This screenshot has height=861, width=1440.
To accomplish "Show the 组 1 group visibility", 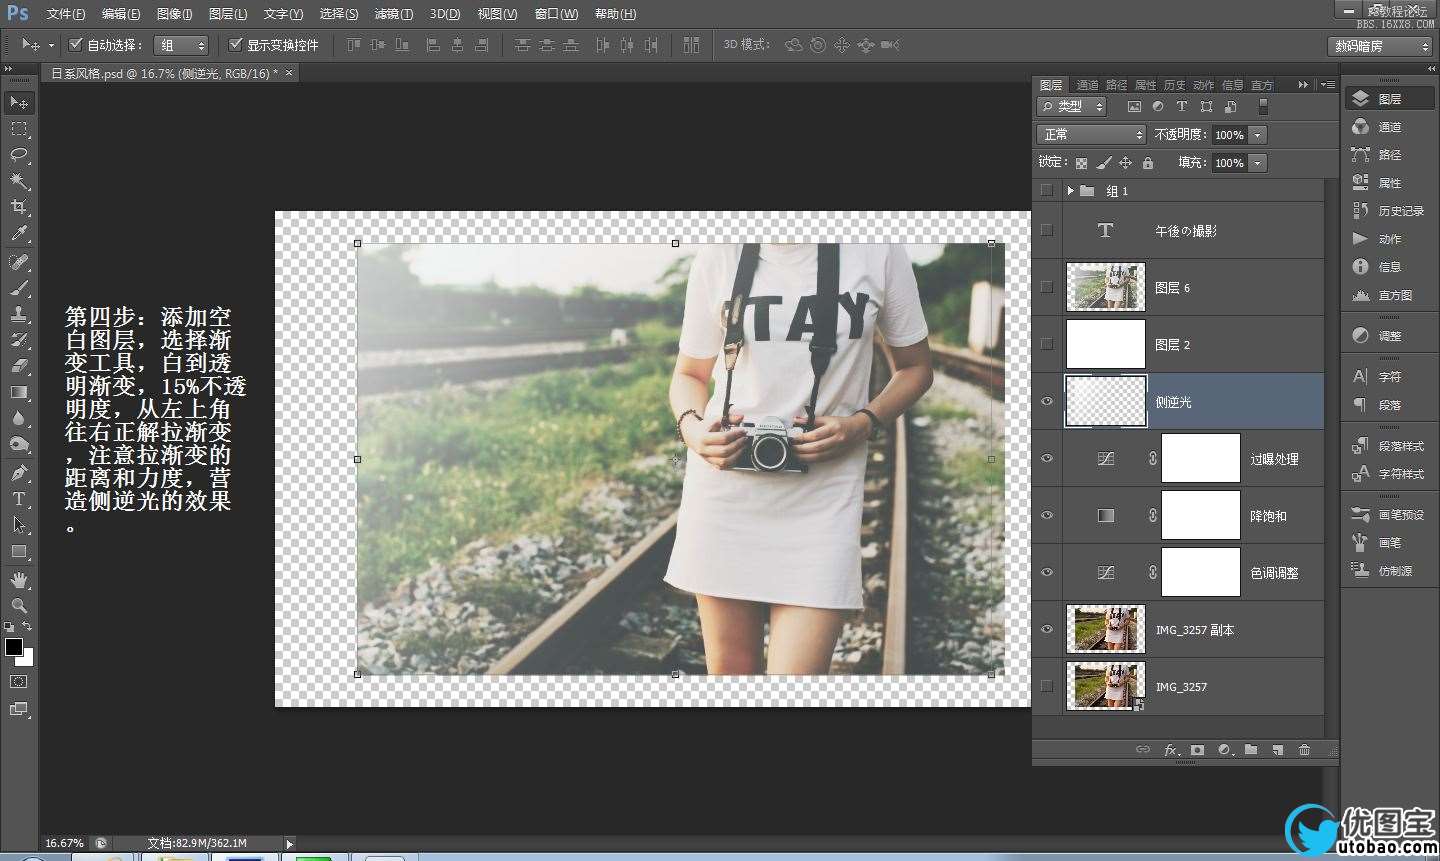I will (x=1047, y=190).
